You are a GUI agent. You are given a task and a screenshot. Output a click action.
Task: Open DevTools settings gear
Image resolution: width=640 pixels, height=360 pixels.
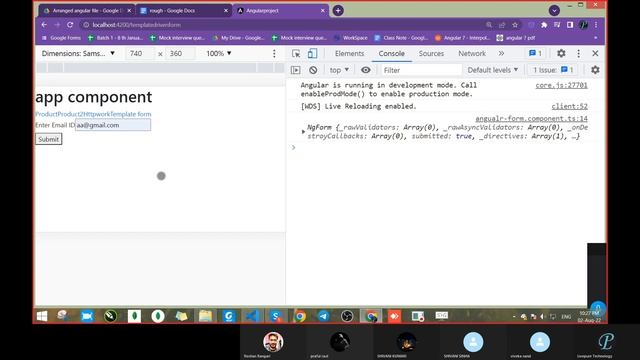click(561, 53)
